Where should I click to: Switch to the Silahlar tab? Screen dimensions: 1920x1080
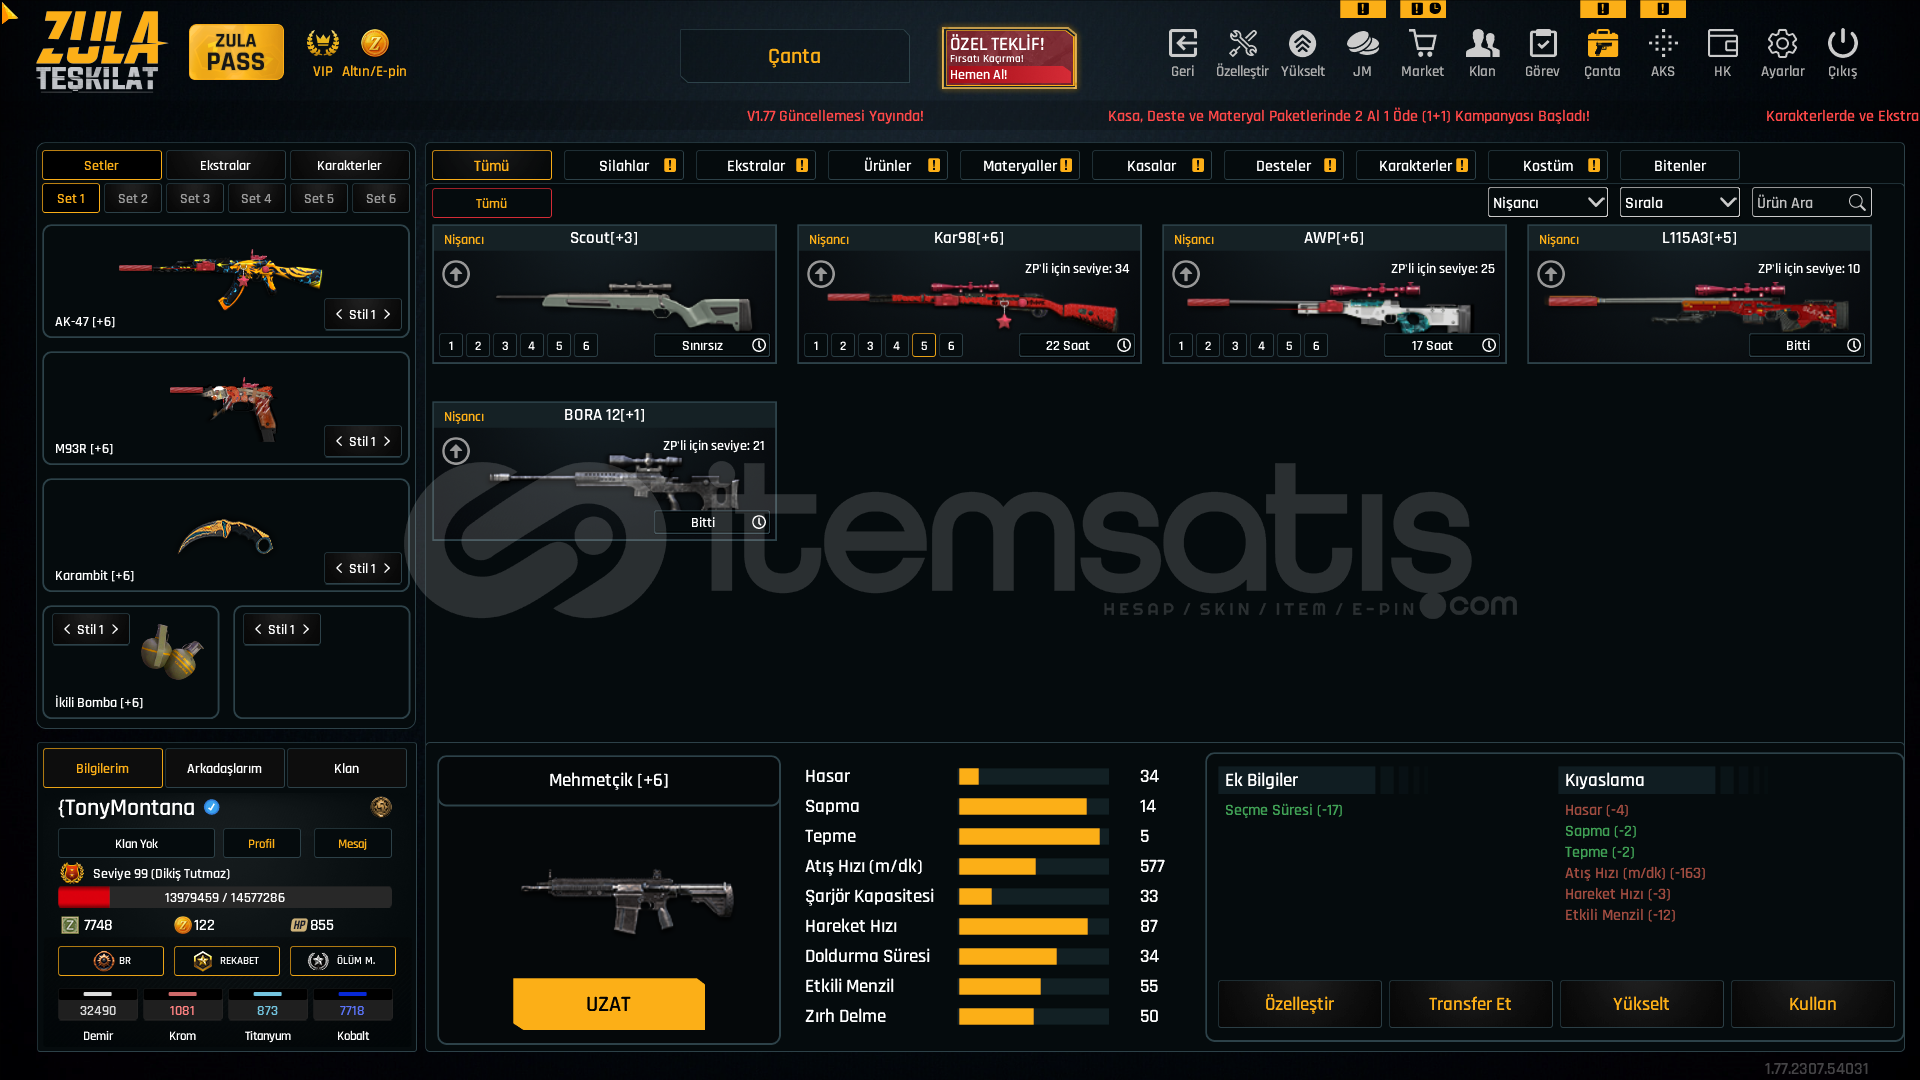coord(624,165)
